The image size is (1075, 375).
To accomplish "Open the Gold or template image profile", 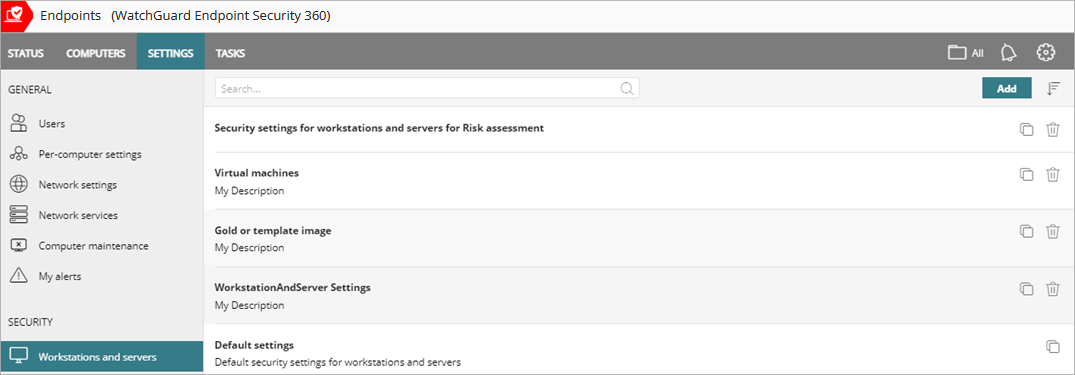I will tap(273, 230).
